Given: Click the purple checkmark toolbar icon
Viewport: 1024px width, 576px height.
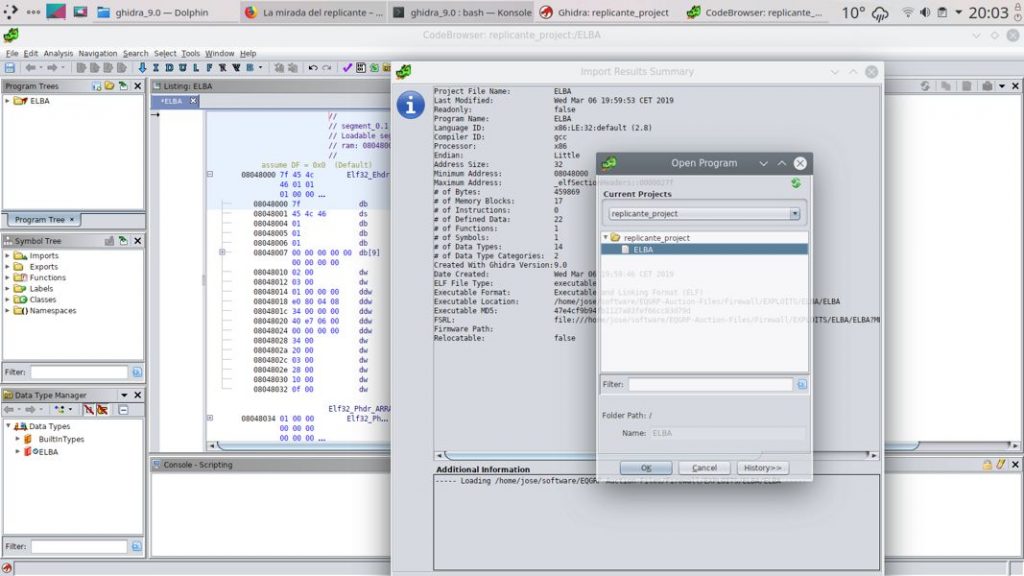Looking at the screenshot, I should point(347,68).
